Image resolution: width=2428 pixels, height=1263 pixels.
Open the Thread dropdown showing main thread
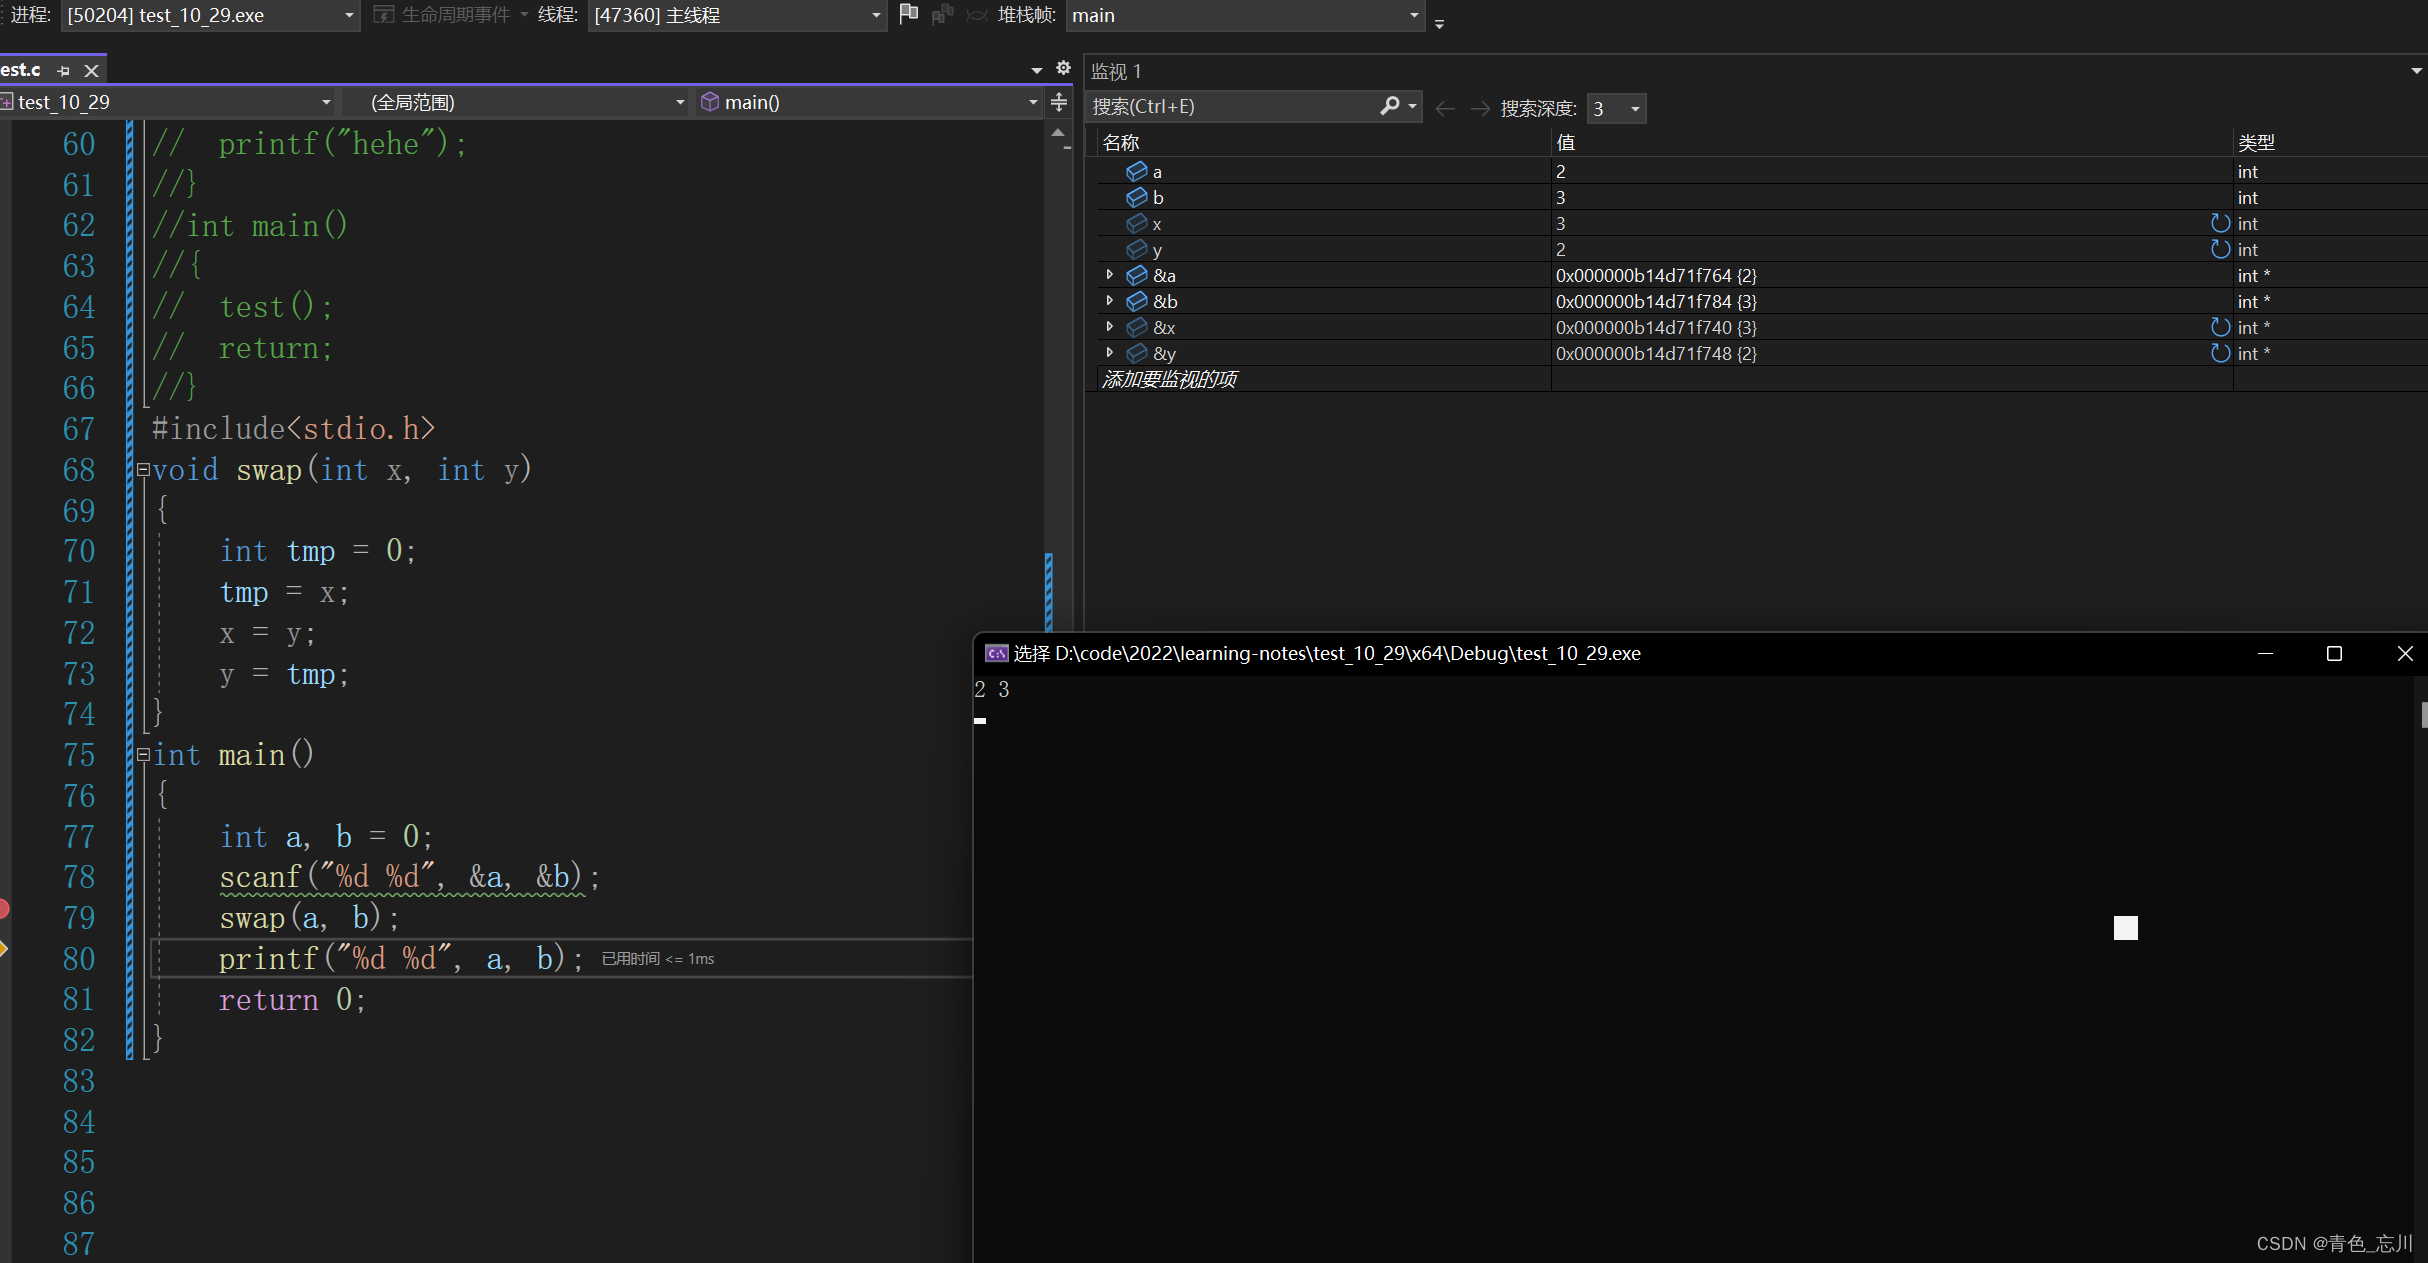[737, 15]
